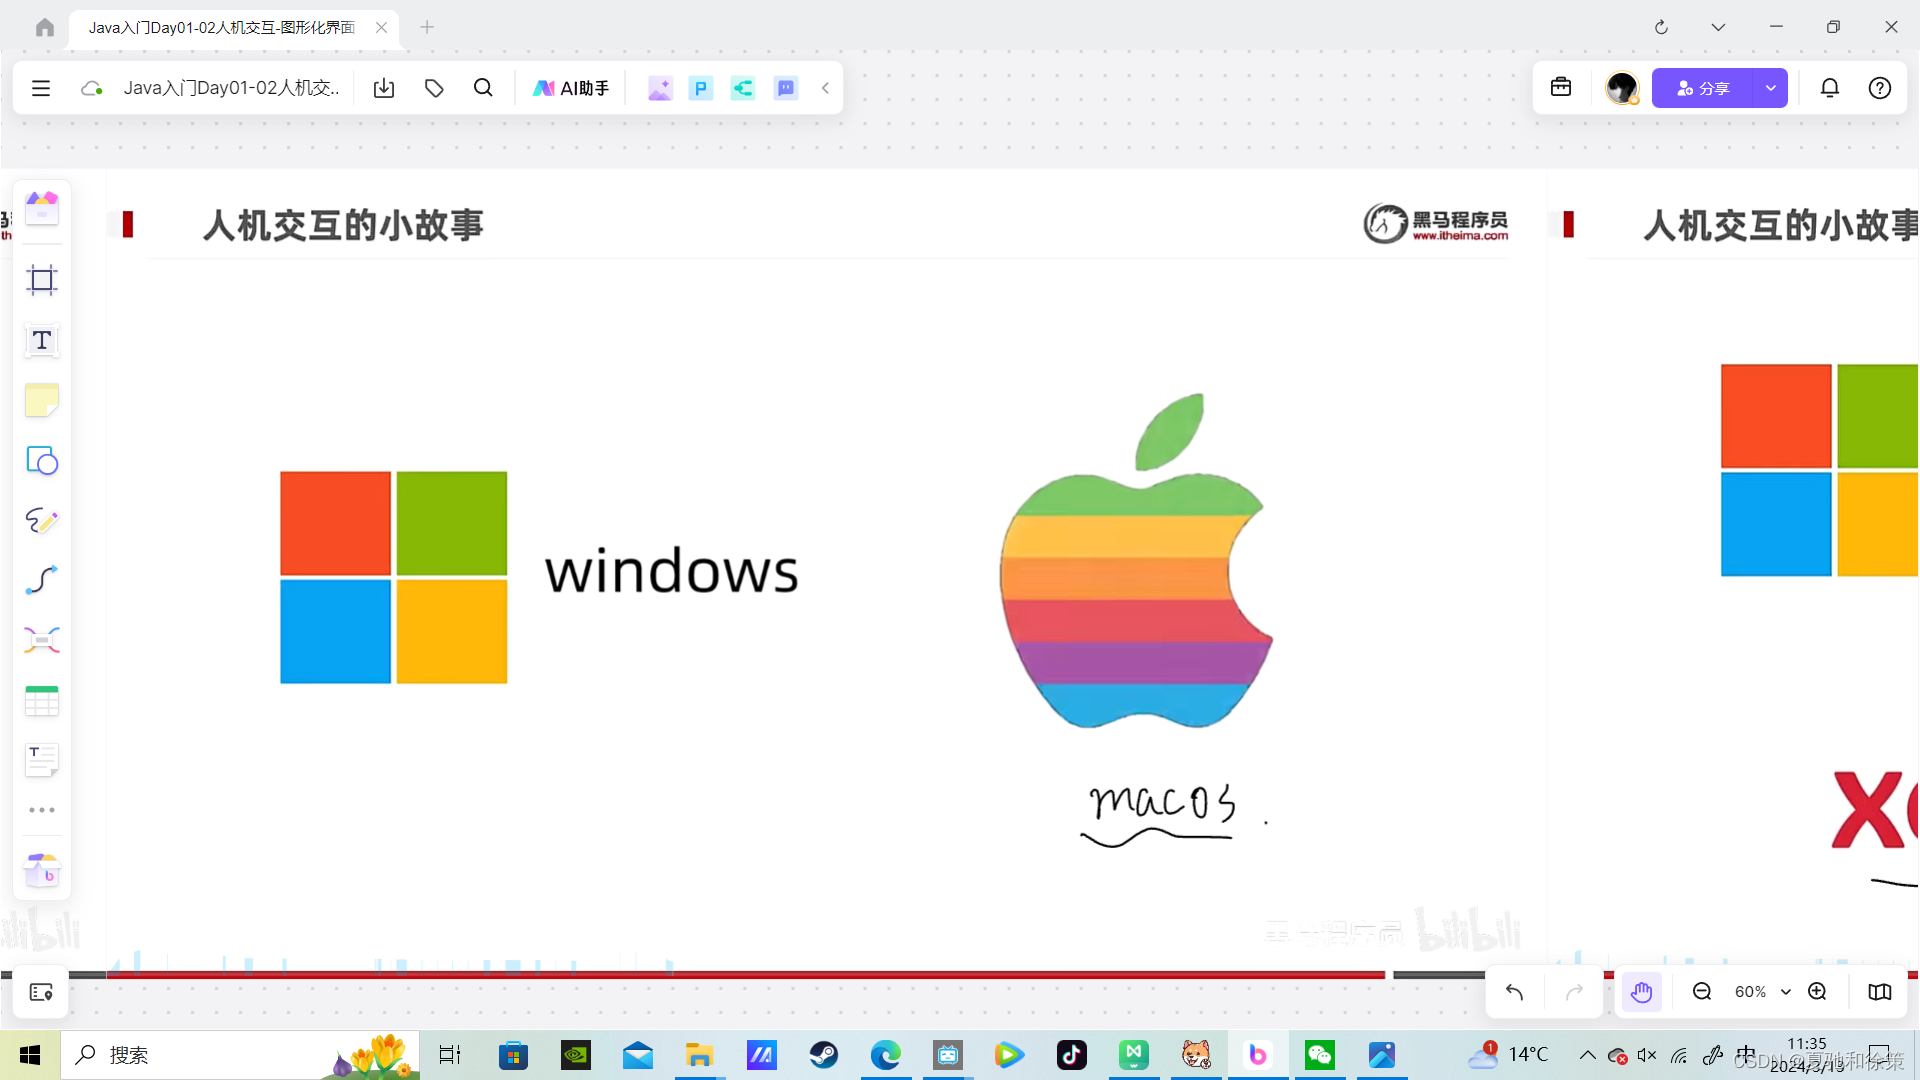
Task: Open the shapes tool
Action: [x=41, y=461]
